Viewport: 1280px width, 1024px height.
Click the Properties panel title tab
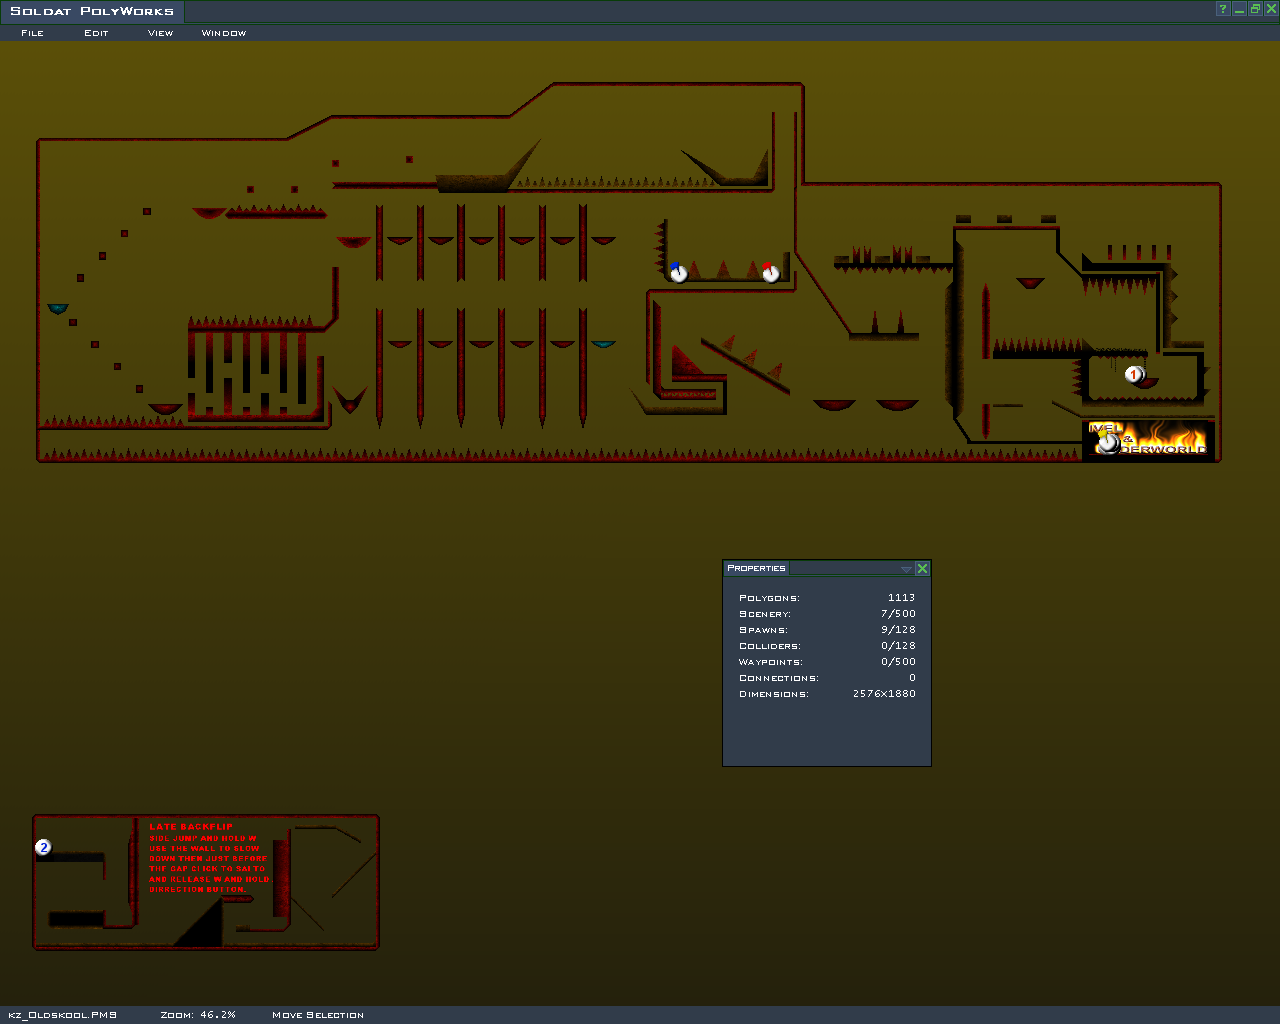pos(757,568)
